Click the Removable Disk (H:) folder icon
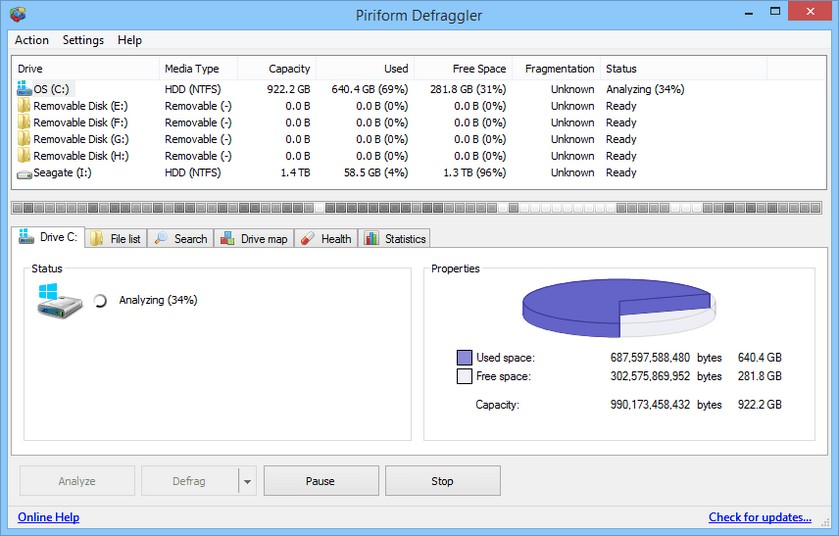Image resolution: width=839 pixels, height=536 pixels. coord(24,155)
